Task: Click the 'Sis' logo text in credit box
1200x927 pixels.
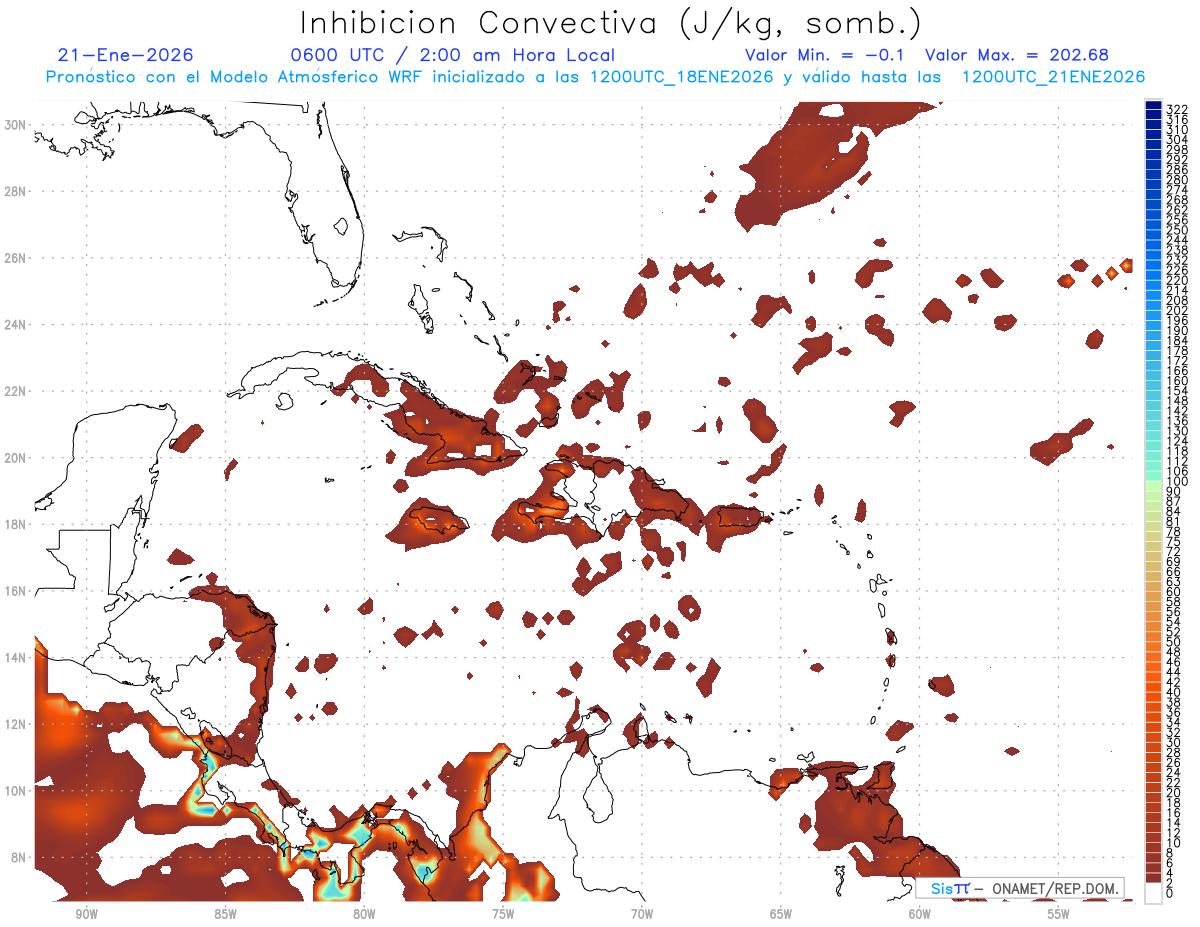Action: click(x=942, y=888)
